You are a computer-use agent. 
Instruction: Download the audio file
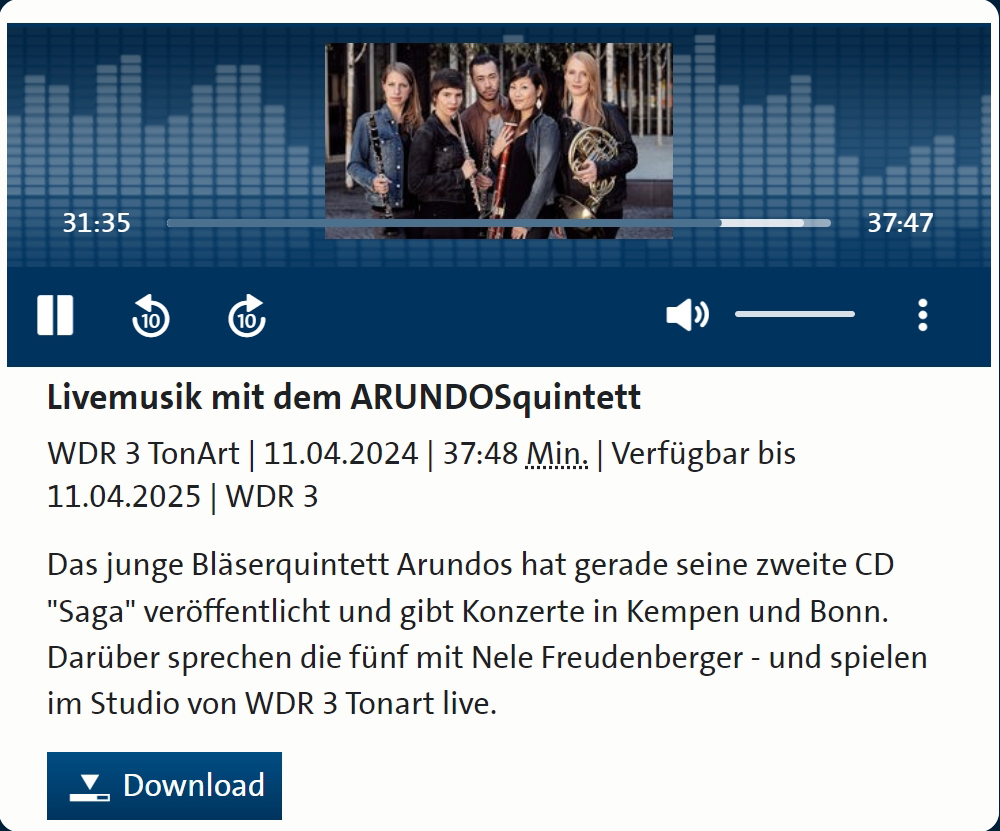(164, 786)
